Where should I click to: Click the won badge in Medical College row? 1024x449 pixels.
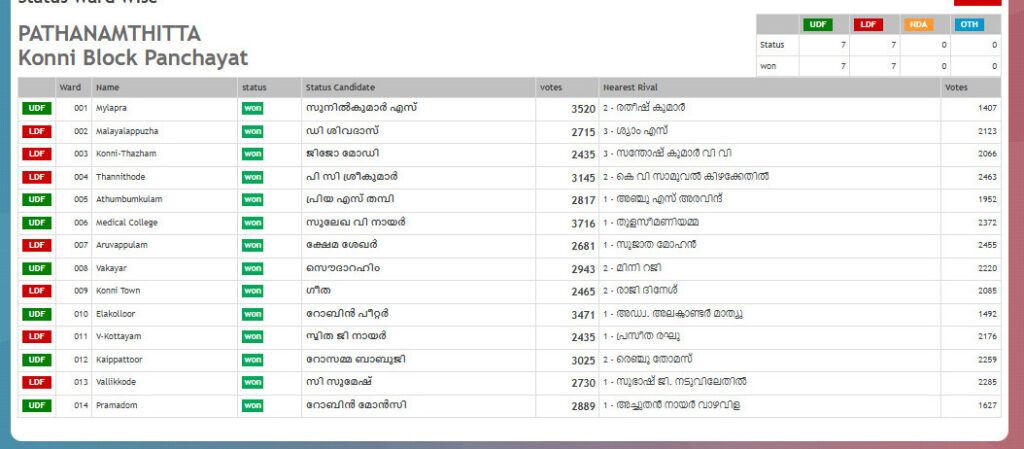pyautogui.click(x=252, y=222)
